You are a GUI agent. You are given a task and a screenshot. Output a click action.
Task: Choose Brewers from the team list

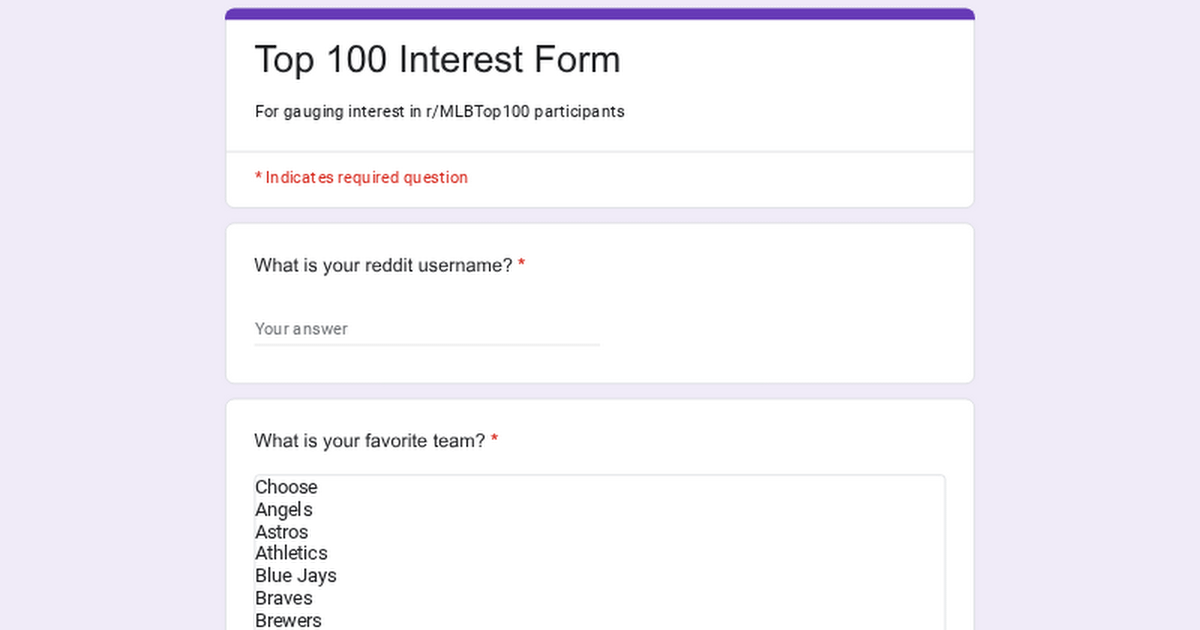[288, 619]
